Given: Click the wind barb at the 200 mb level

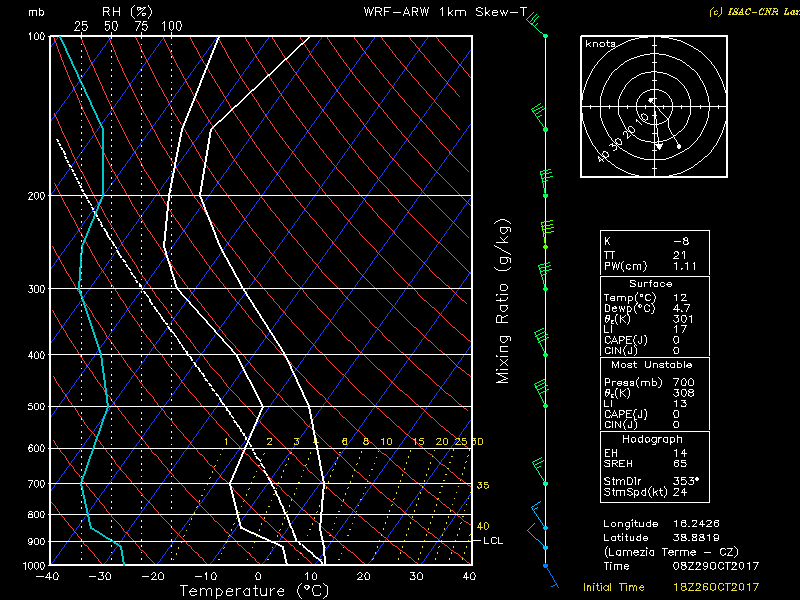Looking at the screenshot, I should pyautogui.click(x=546, y=184).
